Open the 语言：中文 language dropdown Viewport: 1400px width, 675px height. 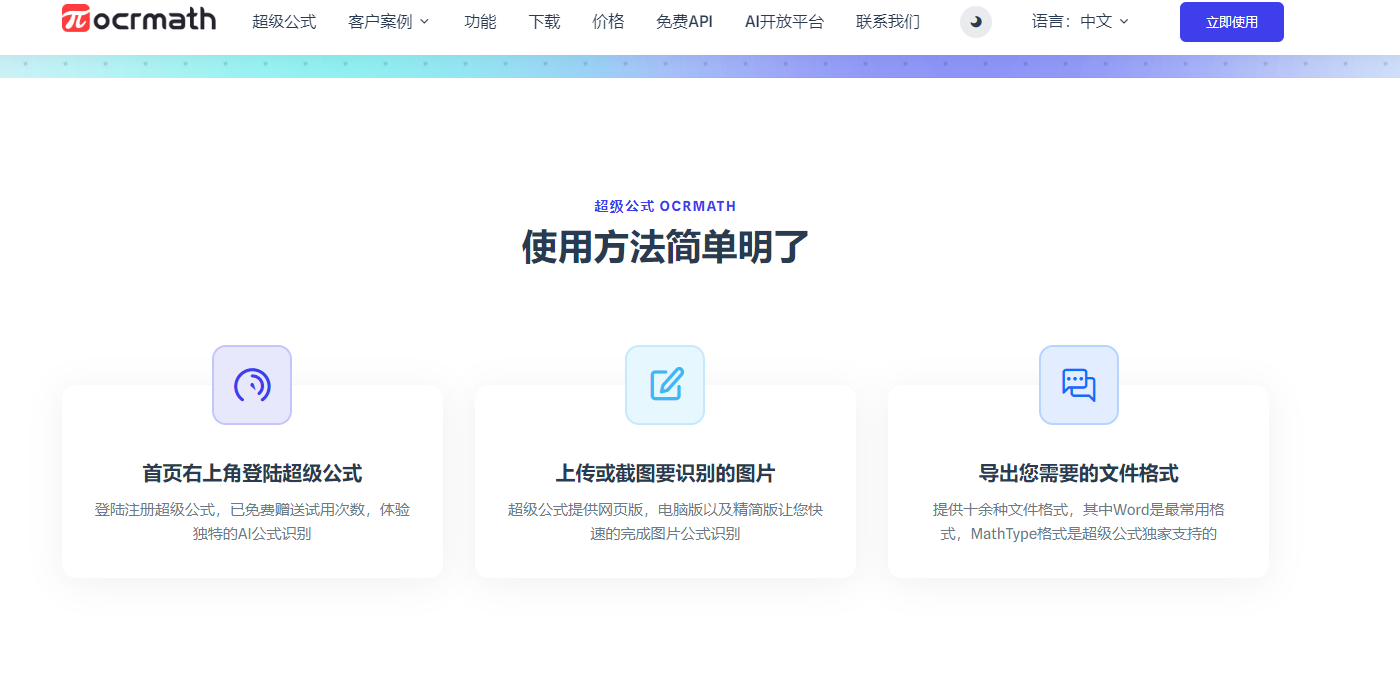[x=1080, y=21]
